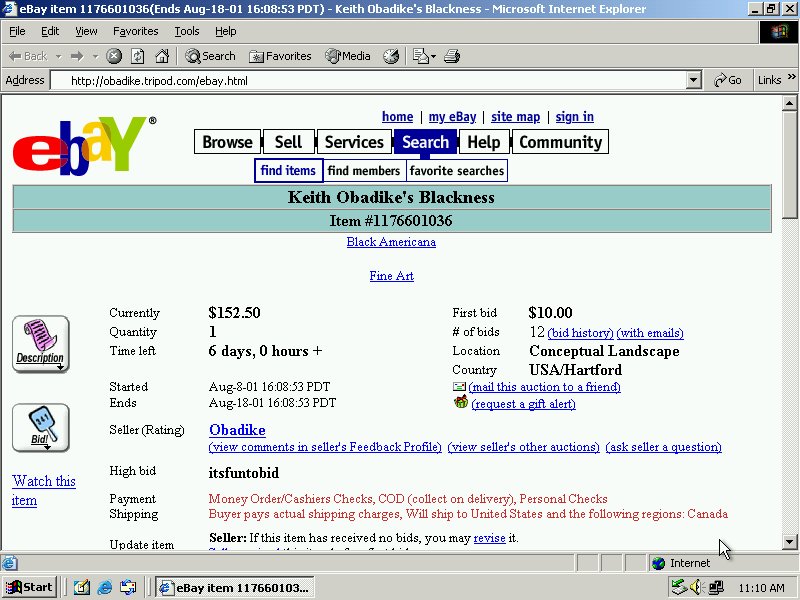
Task: Select the eBay Search navigation tab
Action: click(426, 141)
